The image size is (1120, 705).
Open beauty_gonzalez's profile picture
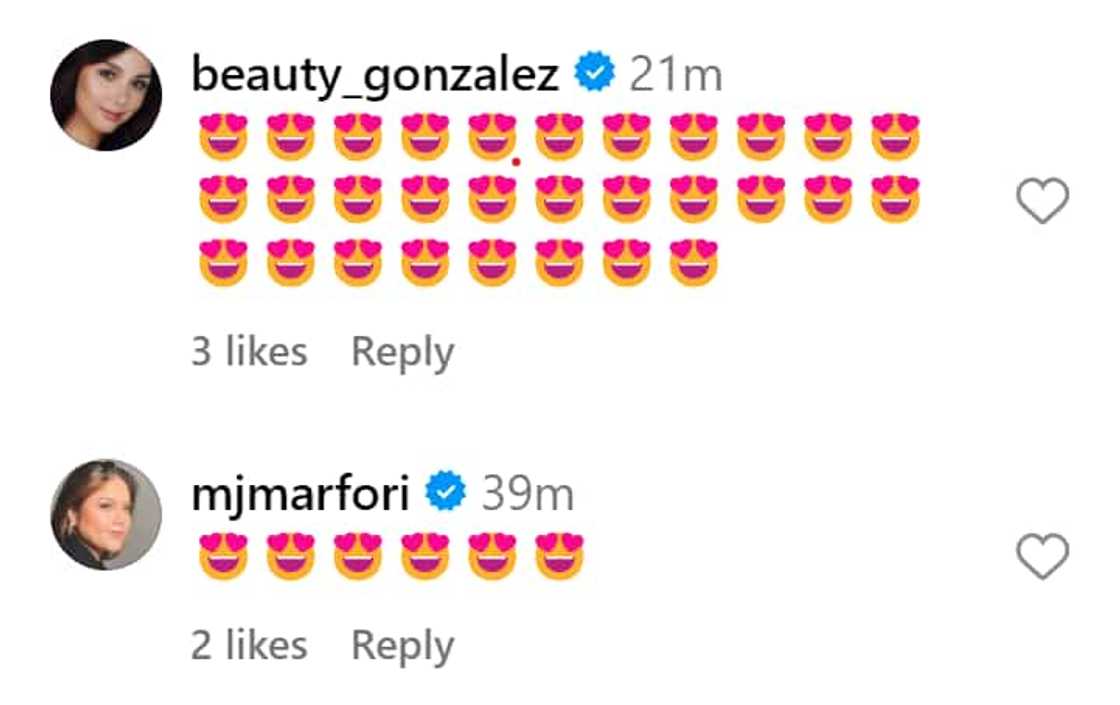(106, 95)
